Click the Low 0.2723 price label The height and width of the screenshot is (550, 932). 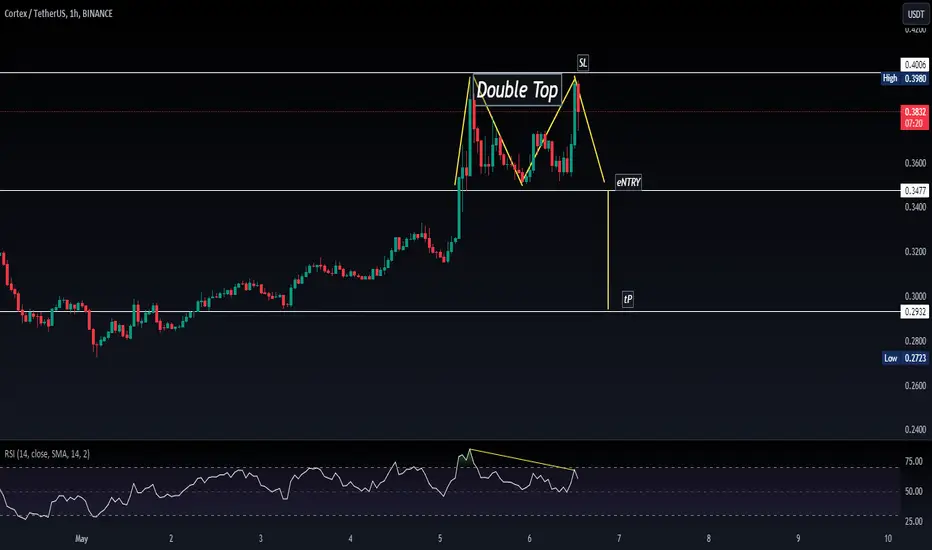pos(905,358)
